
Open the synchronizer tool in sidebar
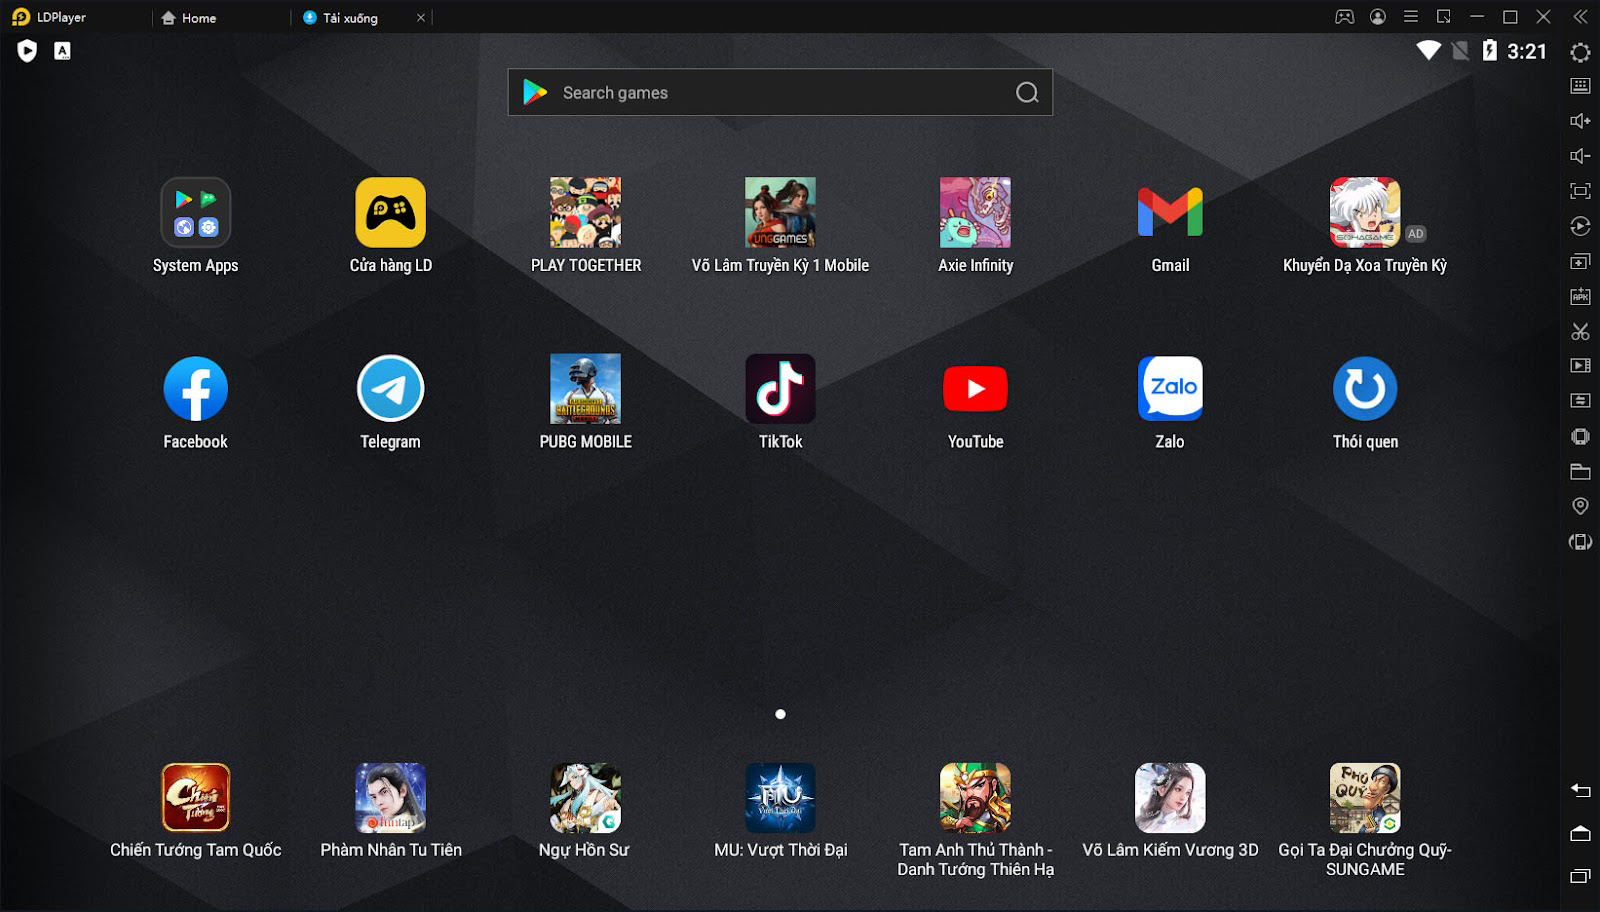[1580, 401]
